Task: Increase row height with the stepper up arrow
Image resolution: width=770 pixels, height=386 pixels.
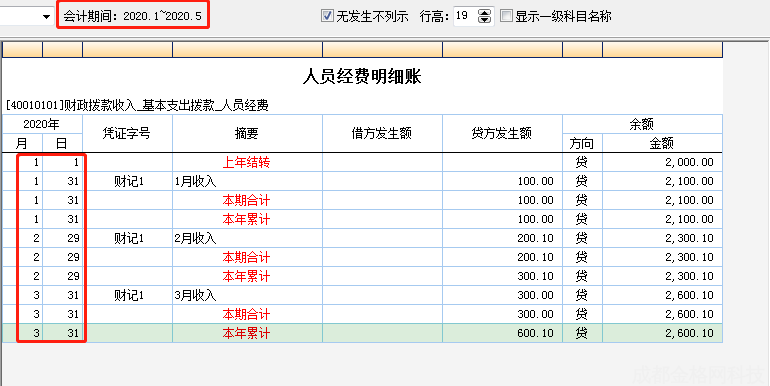Action: click(x=484, y=13)
